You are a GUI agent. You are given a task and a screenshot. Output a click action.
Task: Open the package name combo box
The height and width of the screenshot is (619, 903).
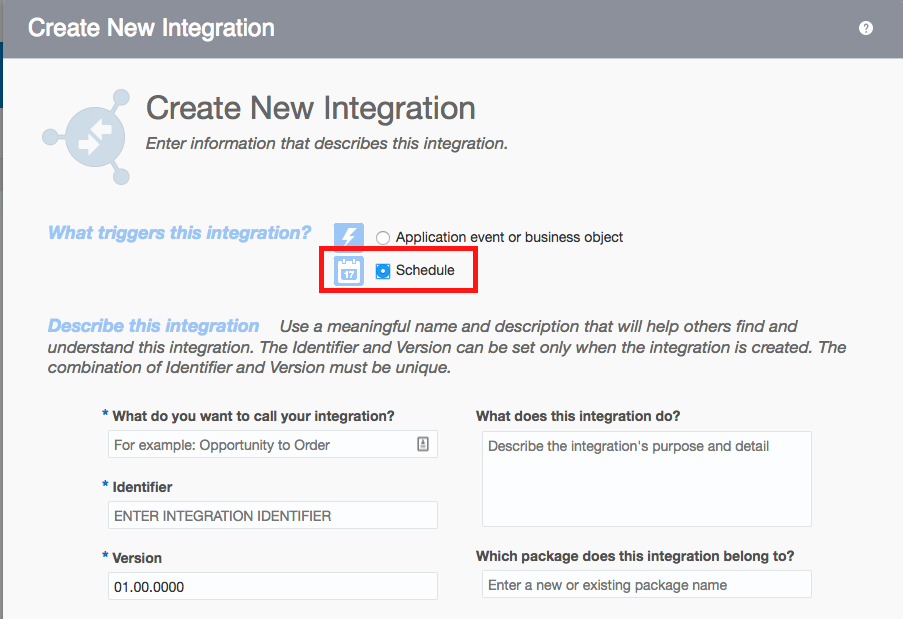646,585
